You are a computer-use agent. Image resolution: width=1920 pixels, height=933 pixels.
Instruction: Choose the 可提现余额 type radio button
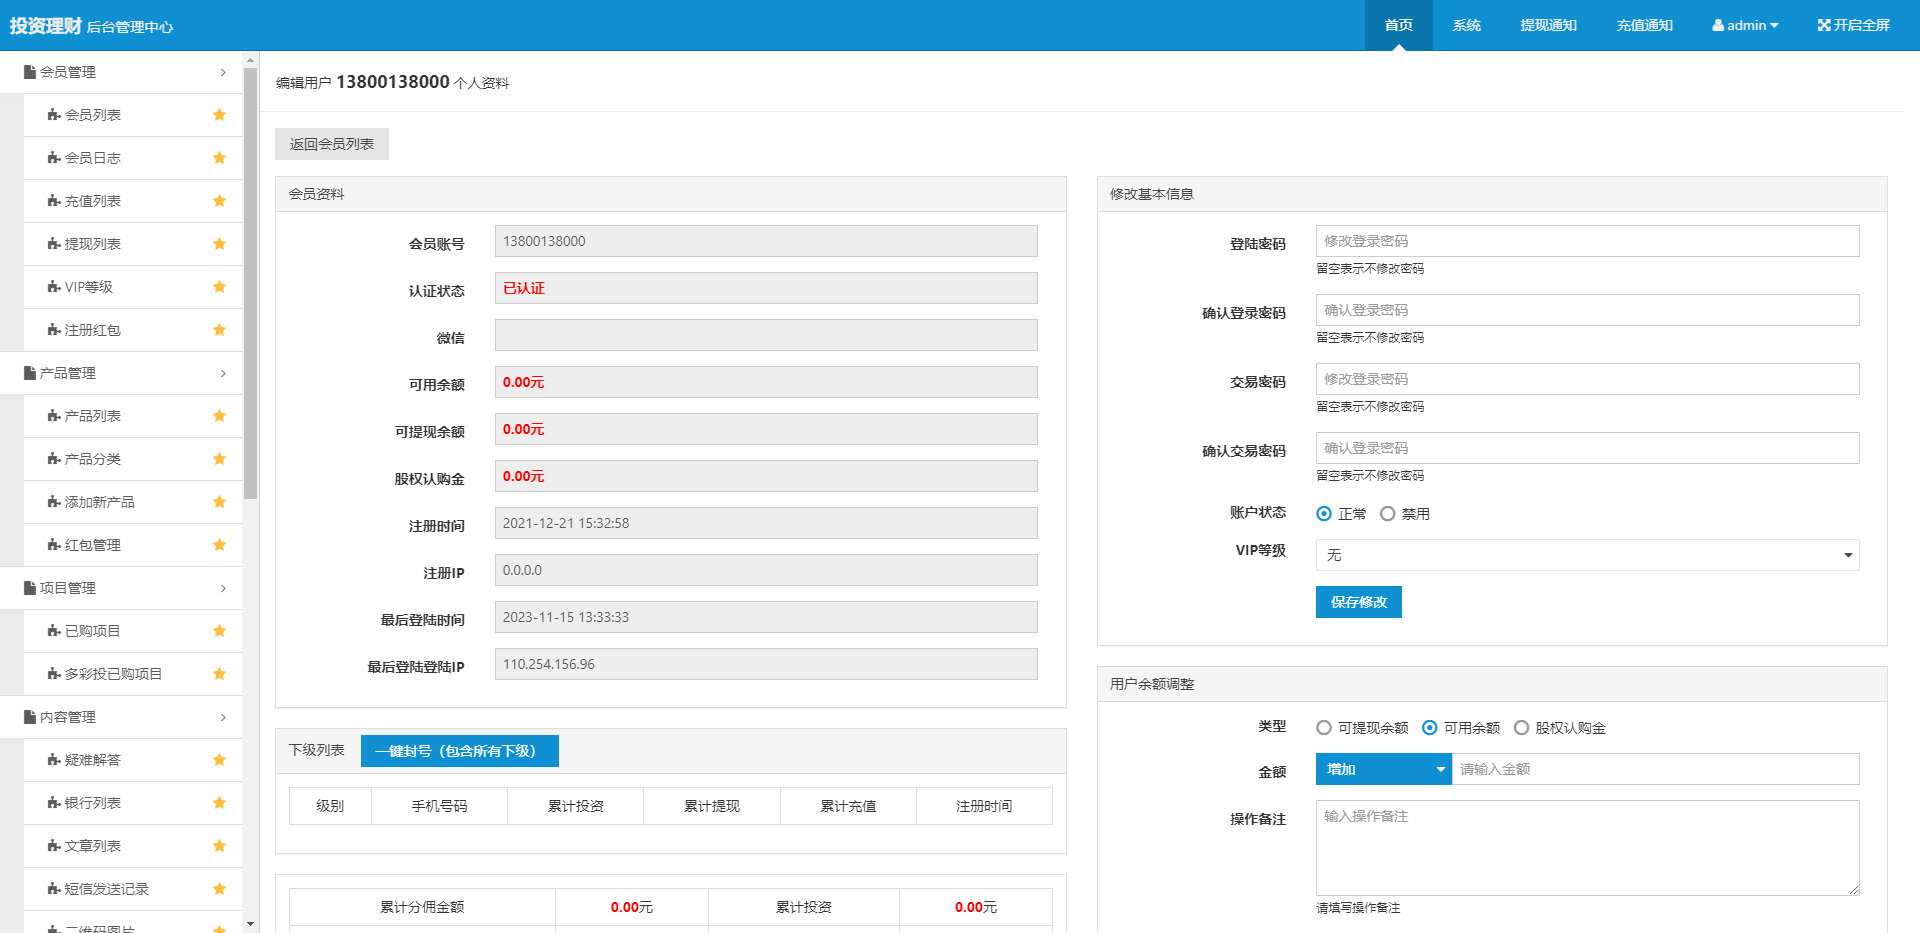(1324, 728)
